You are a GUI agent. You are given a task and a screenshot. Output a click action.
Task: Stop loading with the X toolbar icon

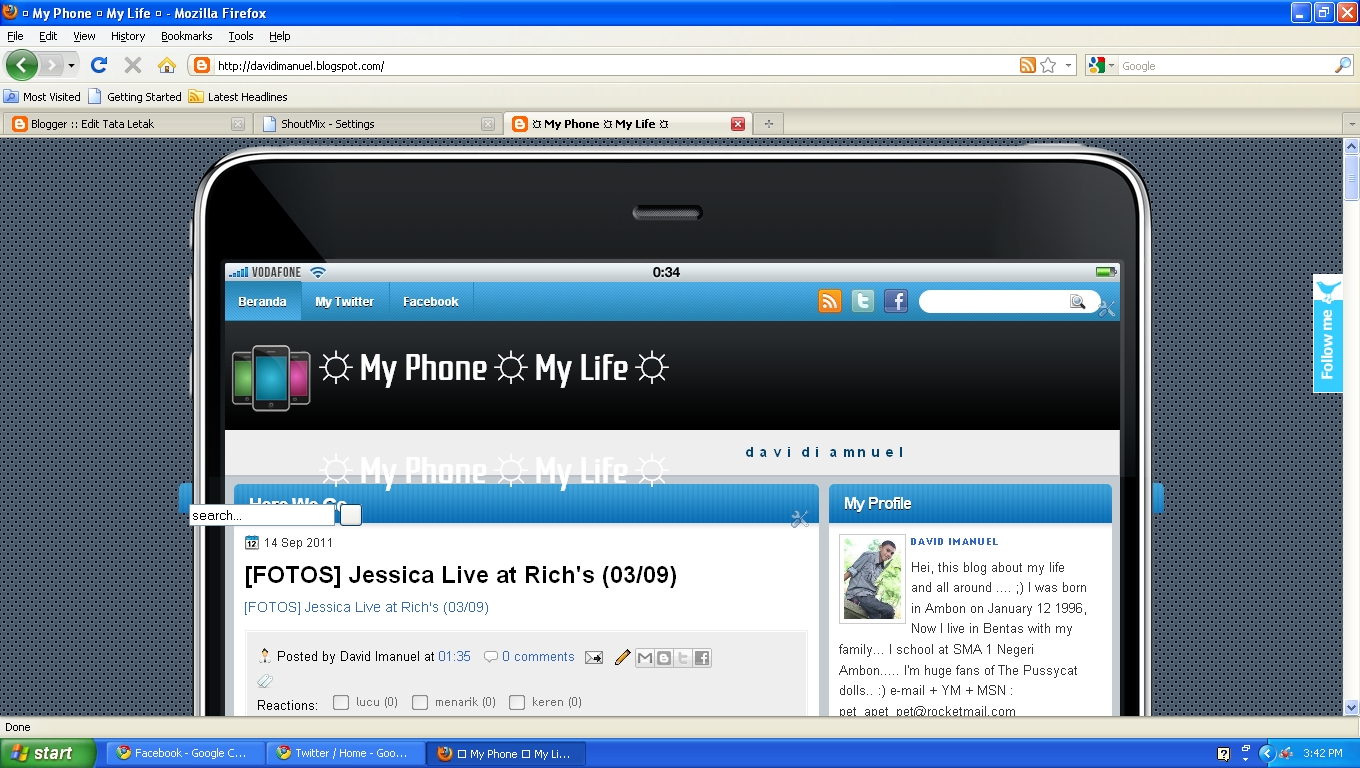coord(132,65)
